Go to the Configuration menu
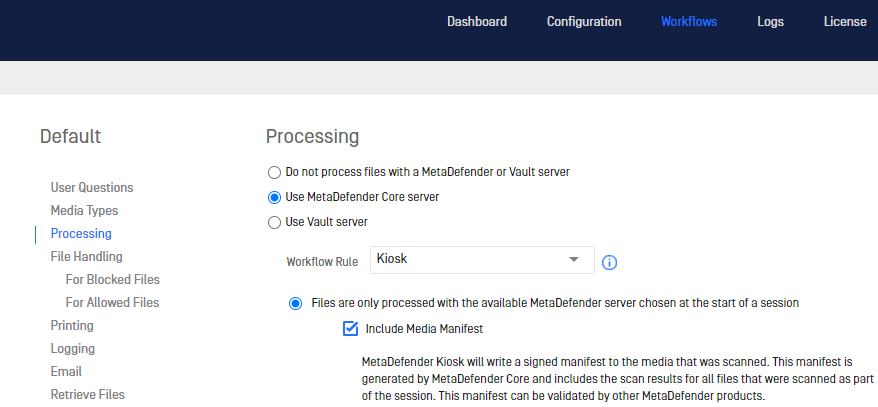The width and height of the screenshot is (878, 407). point(584,22)
